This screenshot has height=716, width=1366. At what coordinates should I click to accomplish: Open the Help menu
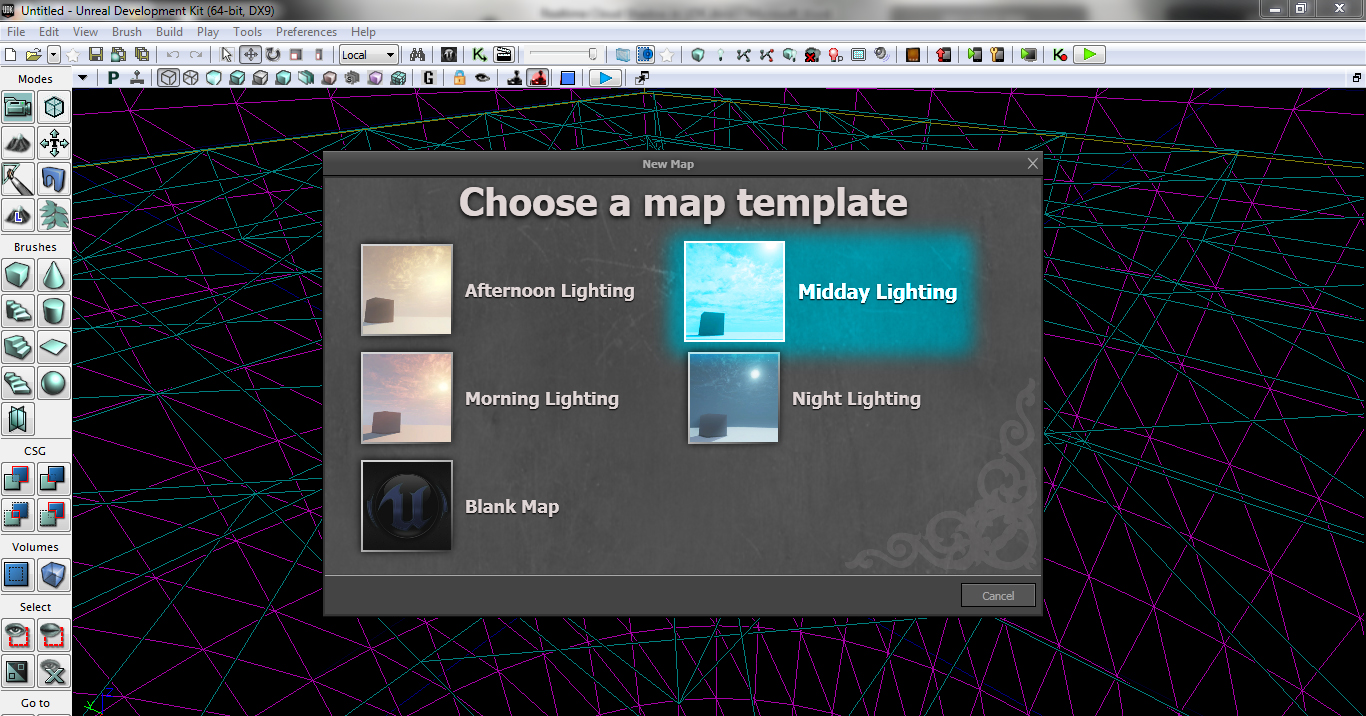point(364,32)
